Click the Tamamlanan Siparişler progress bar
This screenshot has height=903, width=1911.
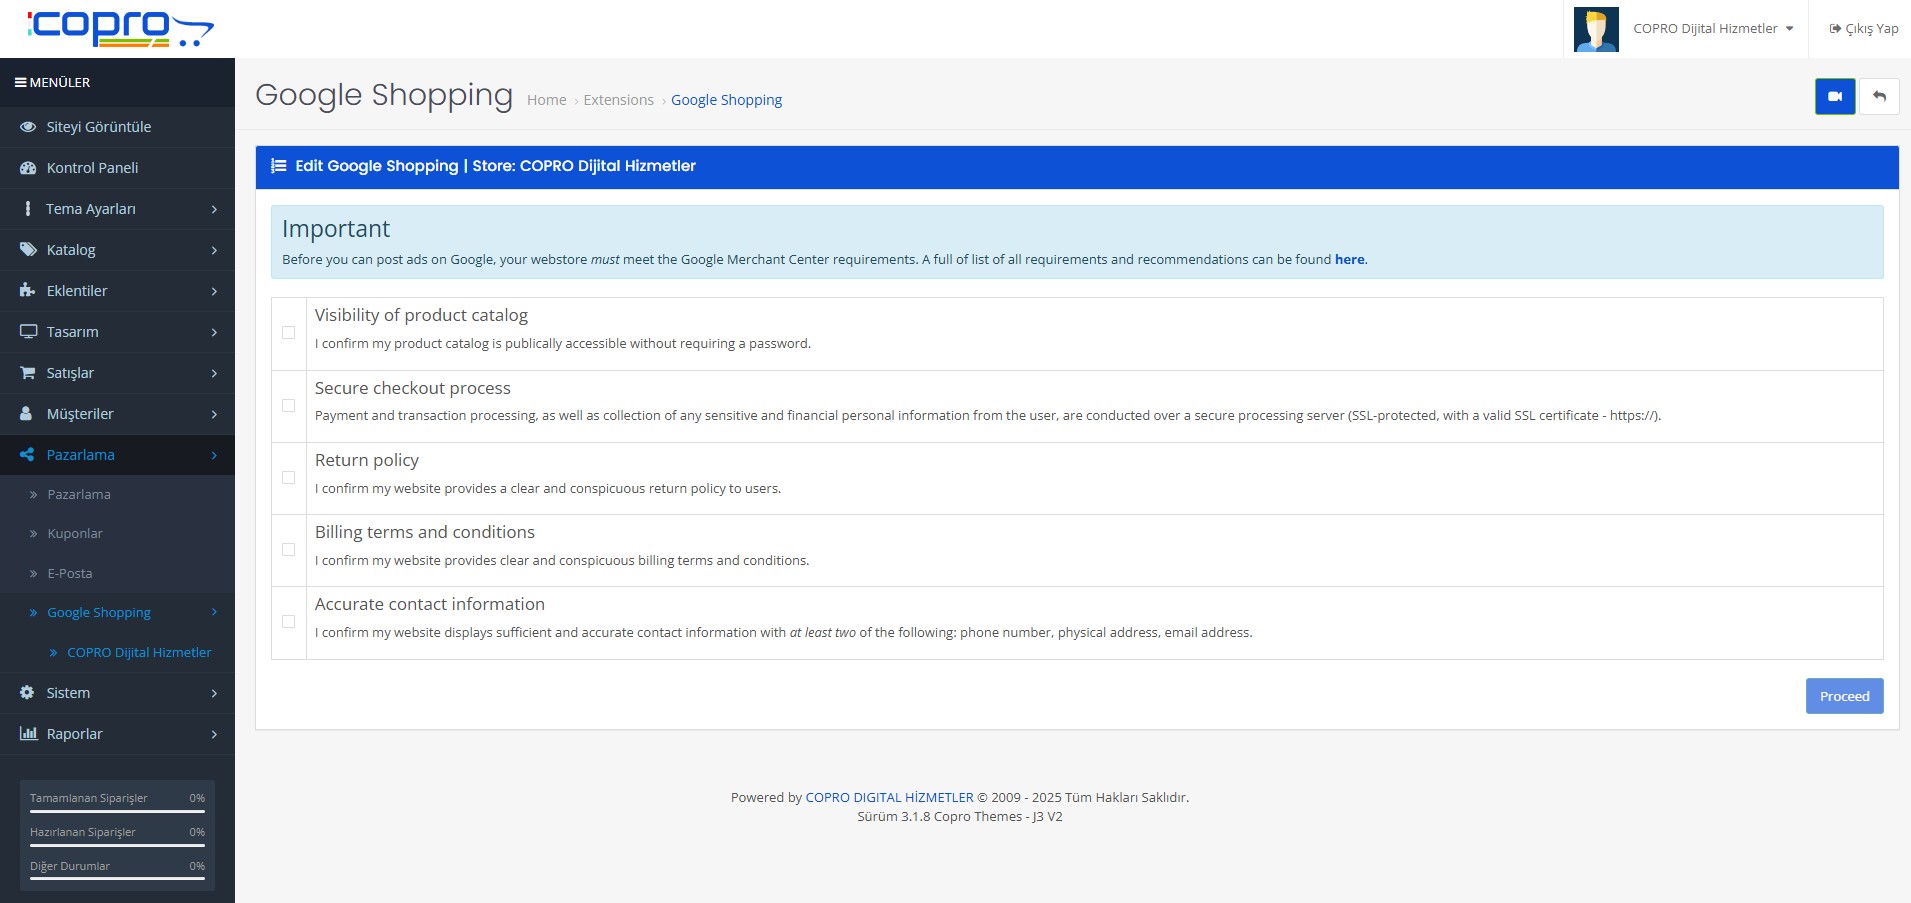tap(117, 811)
